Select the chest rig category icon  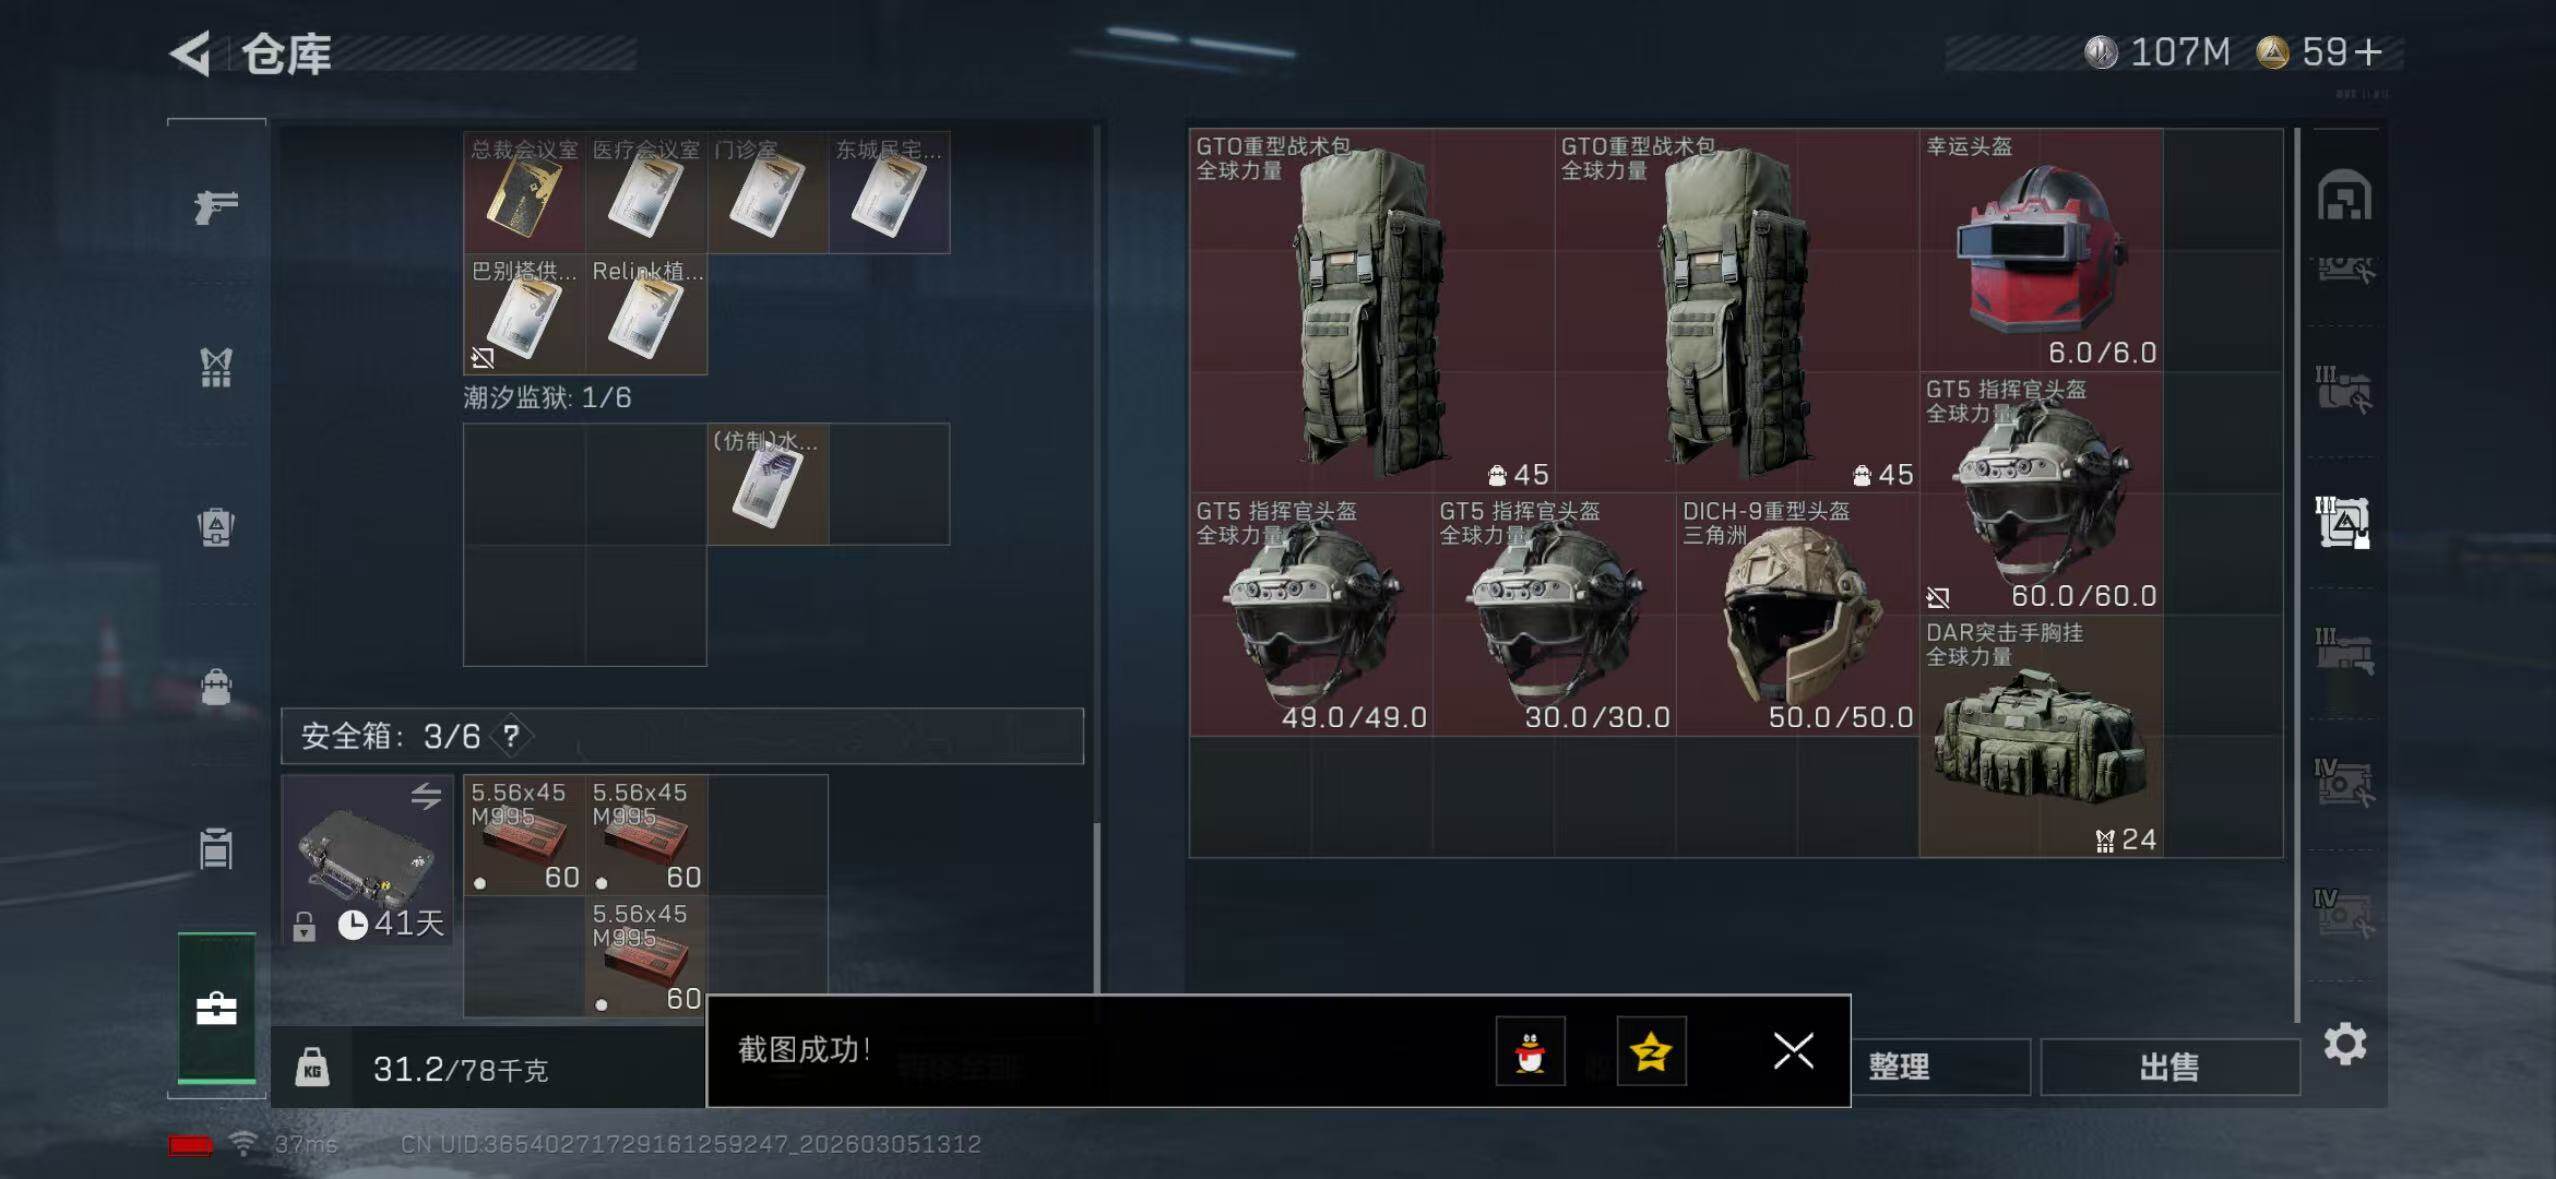[216, 368]
